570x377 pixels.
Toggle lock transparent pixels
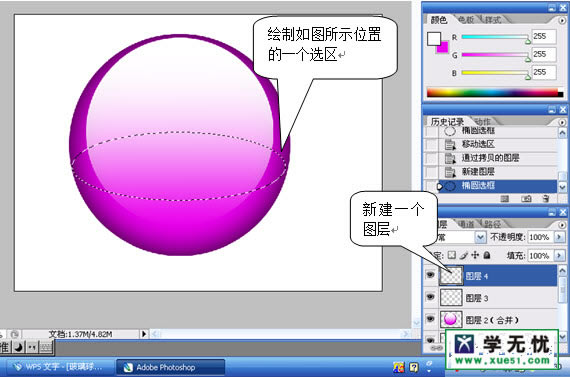pos(451,255)
